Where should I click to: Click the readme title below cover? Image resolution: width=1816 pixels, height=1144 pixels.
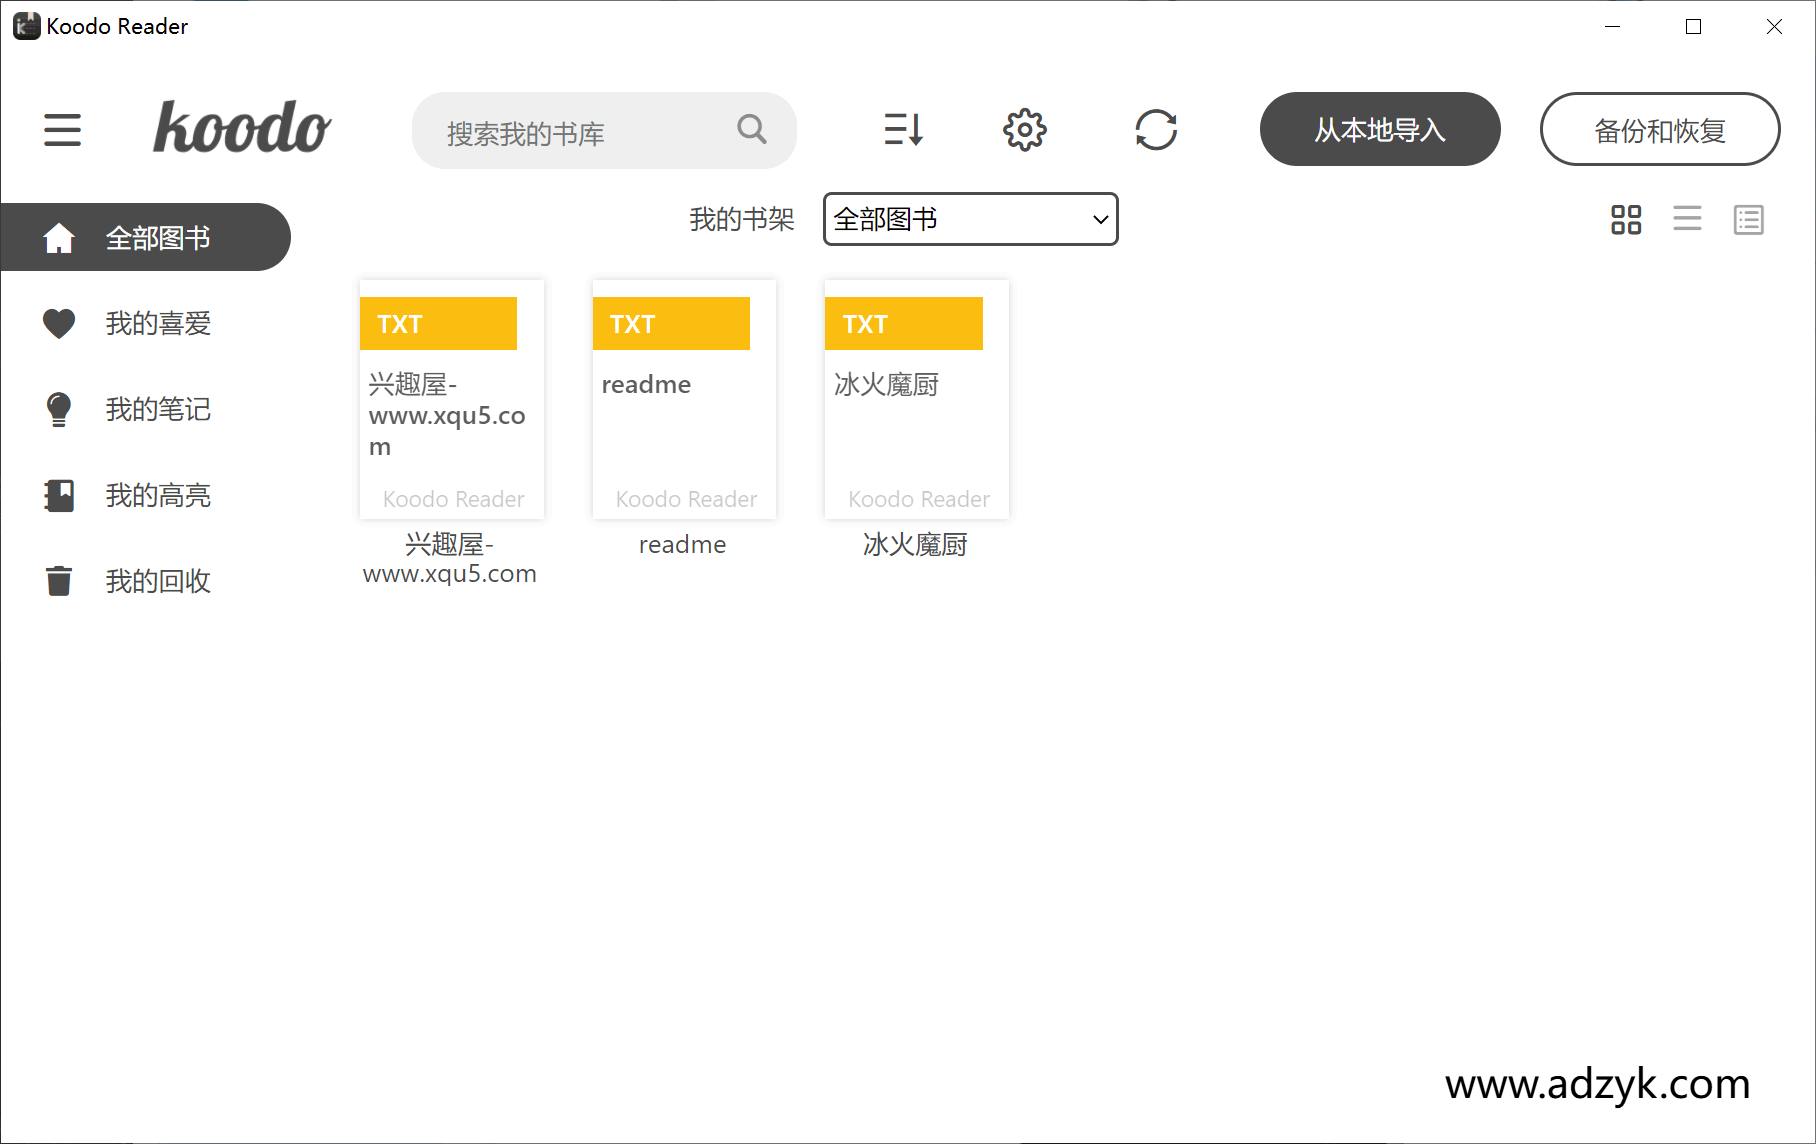coord(683,545)
